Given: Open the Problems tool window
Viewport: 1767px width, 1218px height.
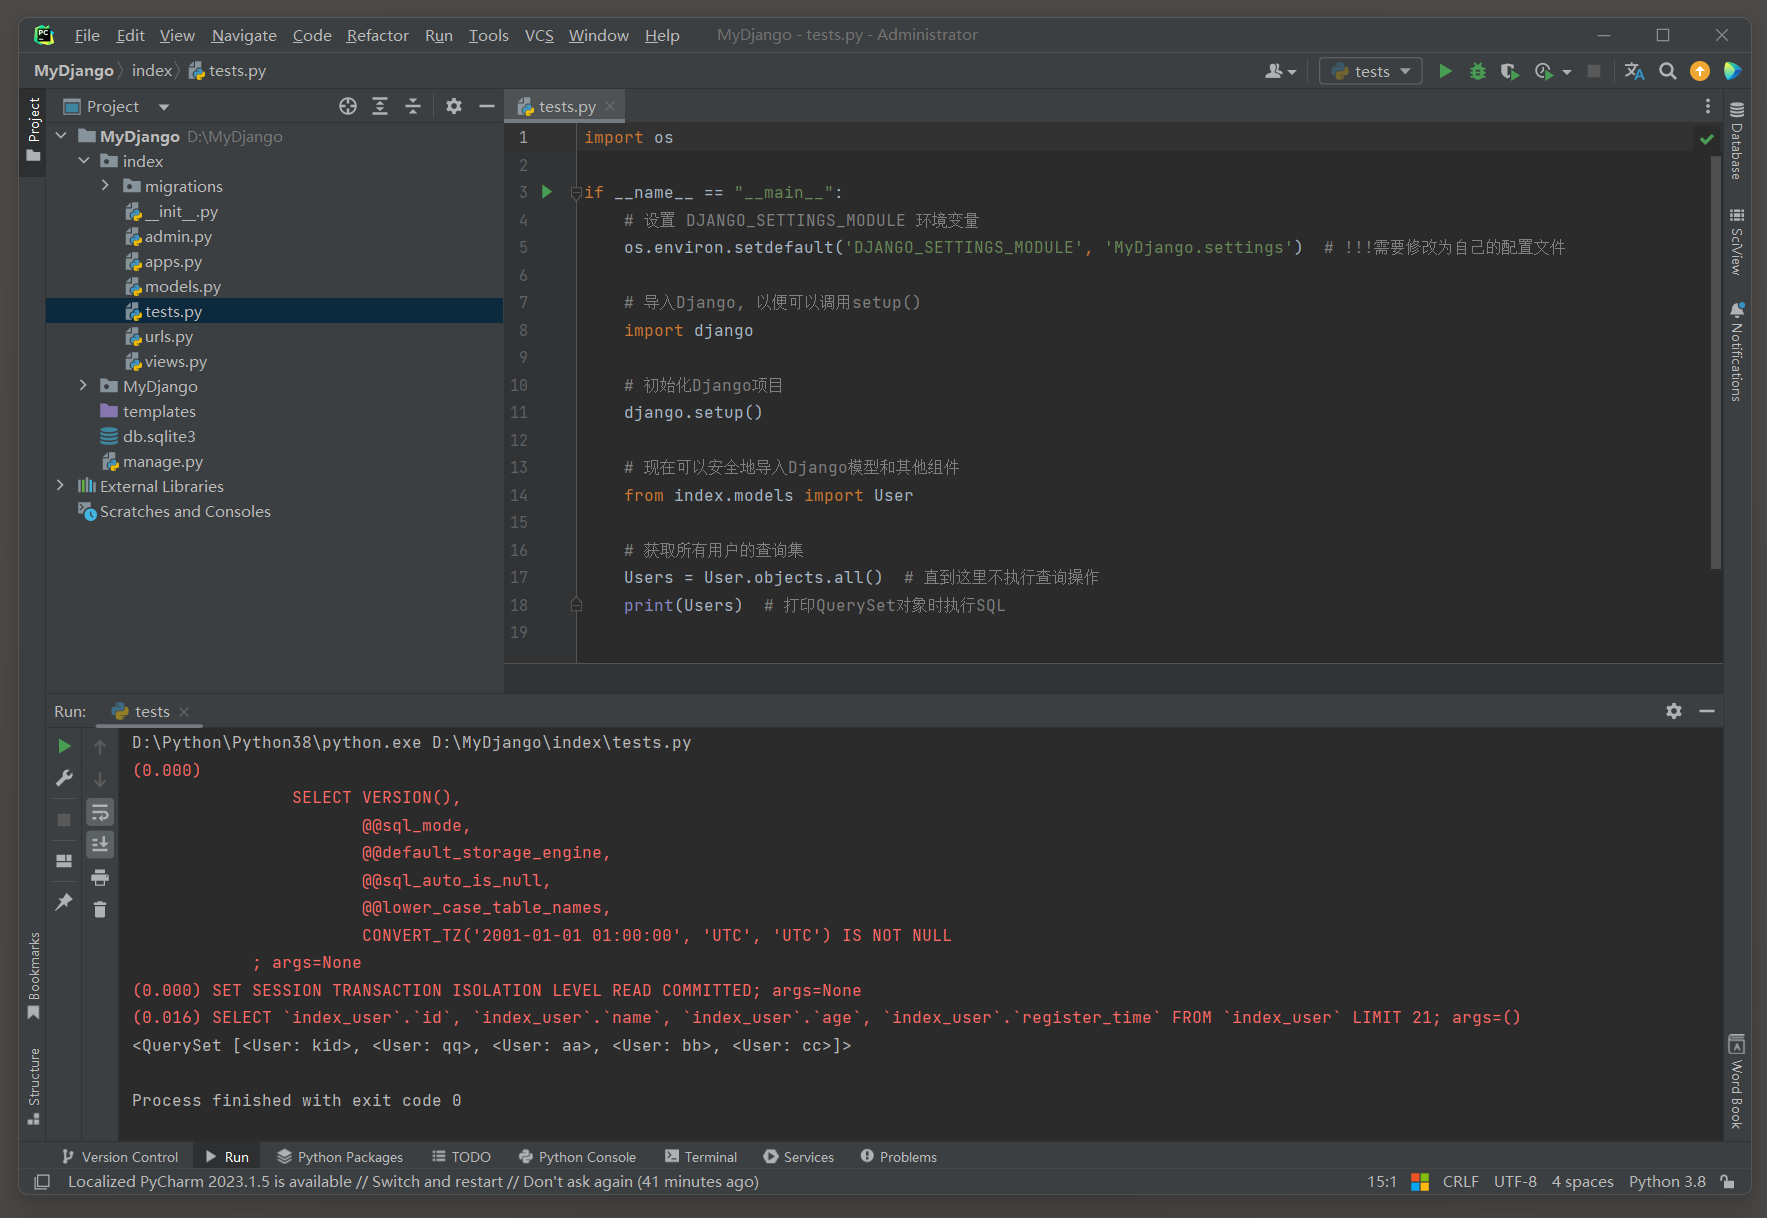Looking at the screenshot, I should tap(898, 1157).
